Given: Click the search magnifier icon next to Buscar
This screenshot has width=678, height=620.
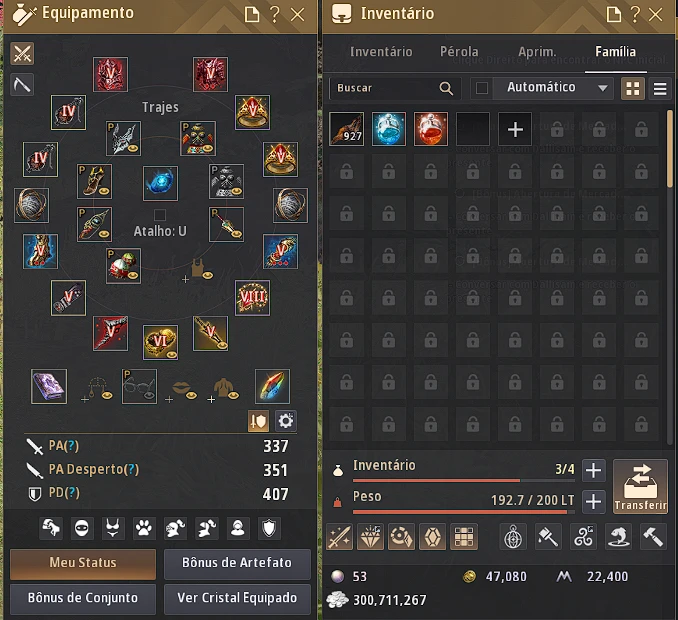Looking at the screenshot, I should point(446,88).
